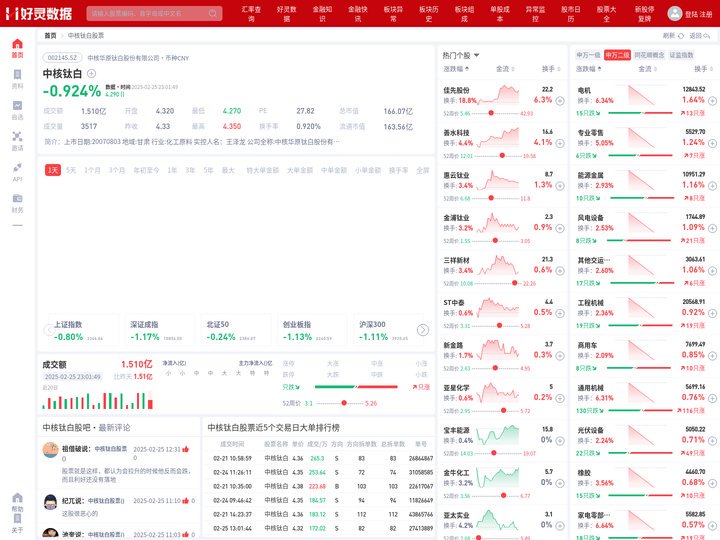
Task: Click the 电机 up/down ratio bar
Action: click(640, 112)
